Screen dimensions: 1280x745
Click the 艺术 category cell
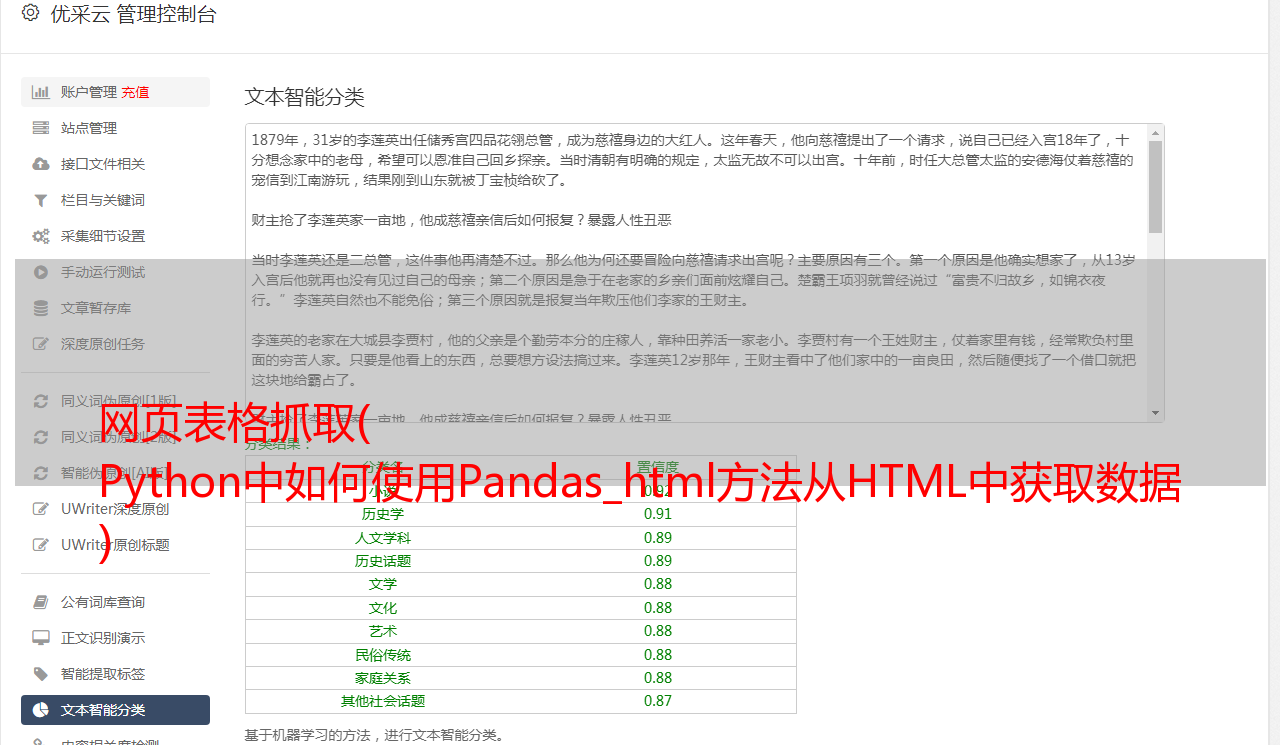click(383, 631)
